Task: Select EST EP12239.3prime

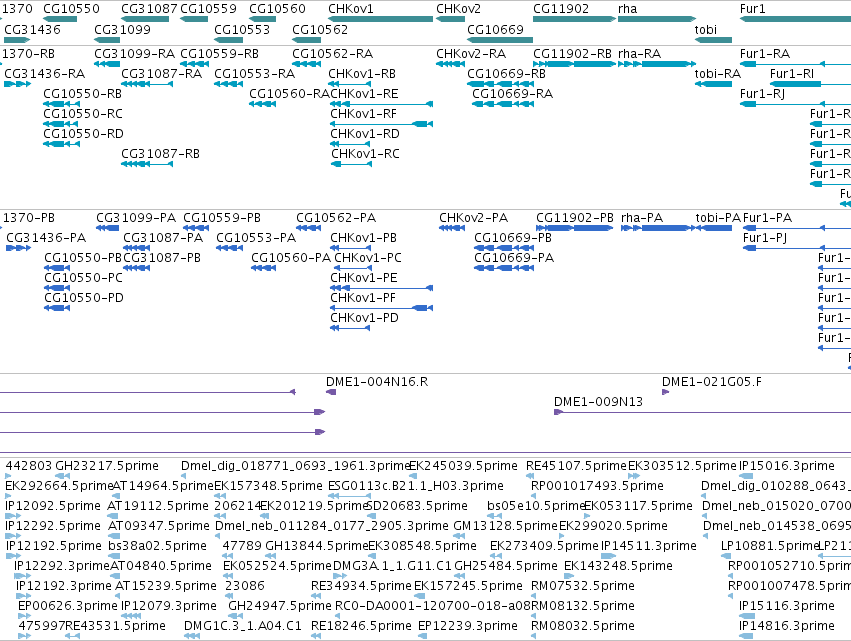Action: click(468, 626)
